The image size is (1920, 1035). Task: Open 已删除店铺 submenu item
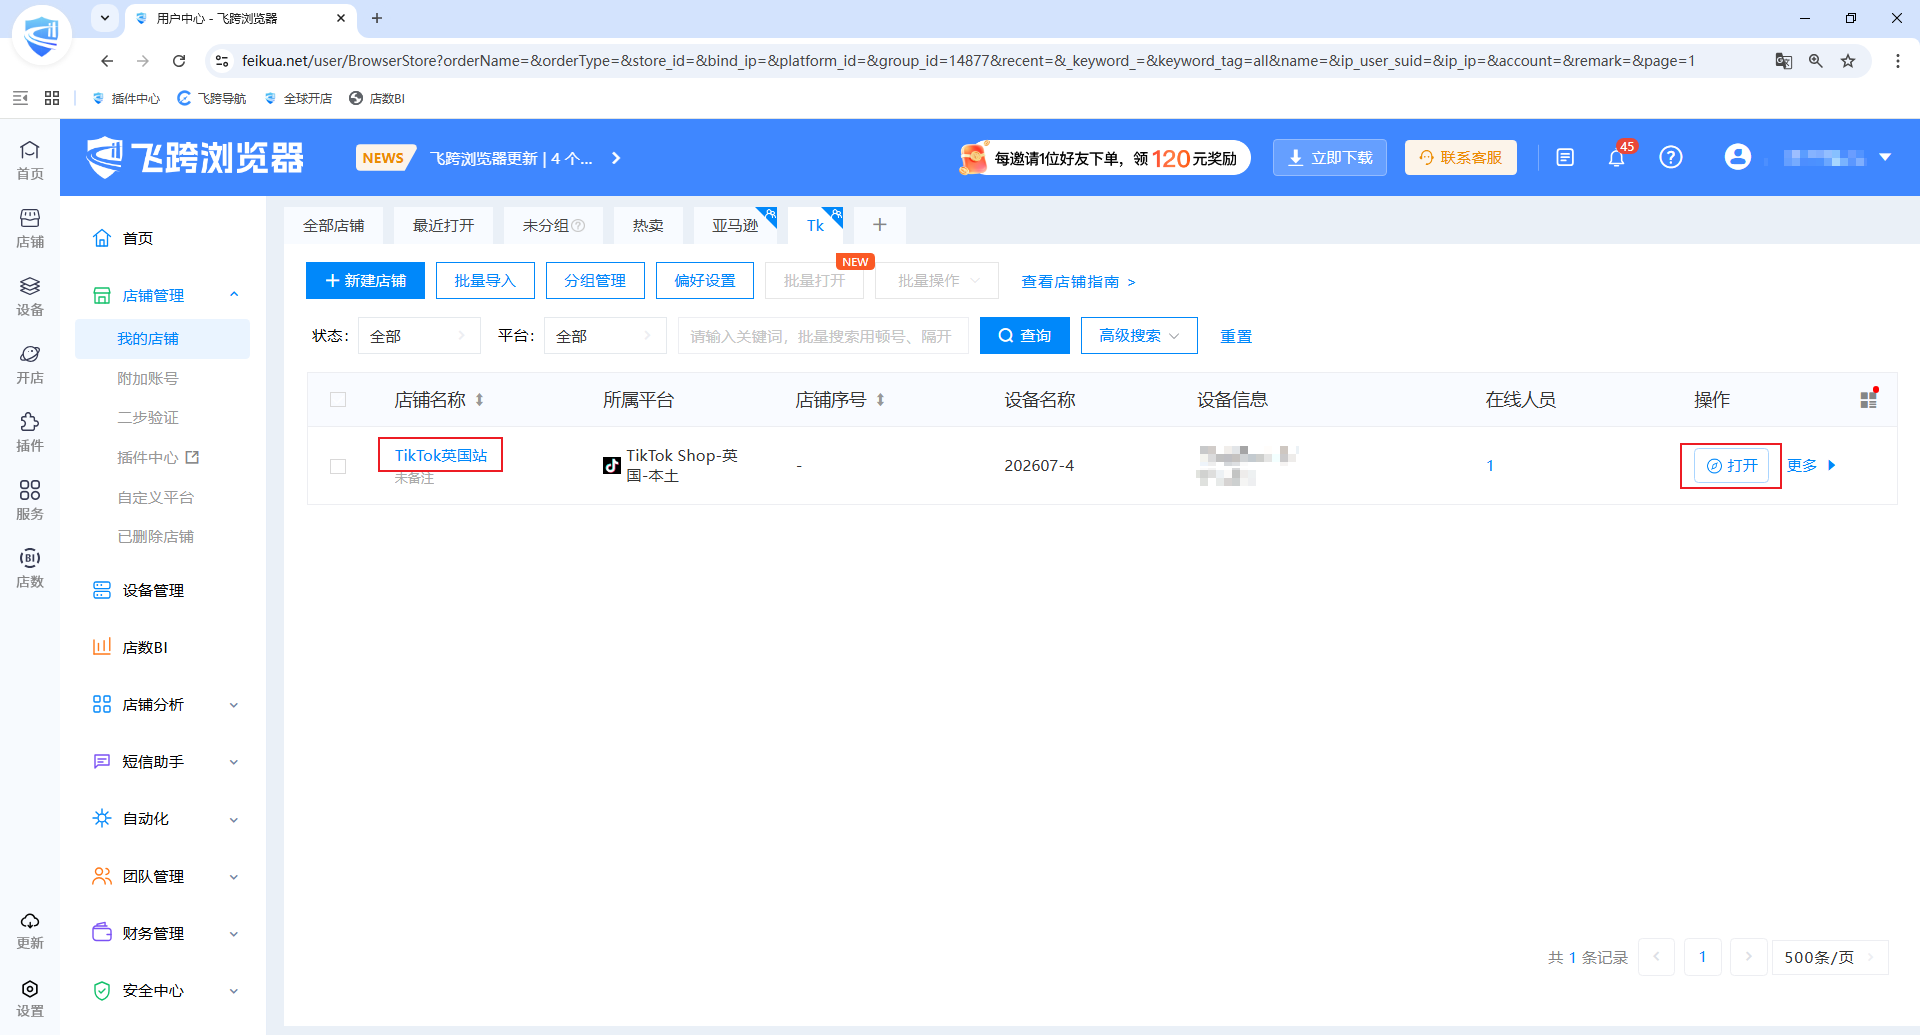(156, 537)
